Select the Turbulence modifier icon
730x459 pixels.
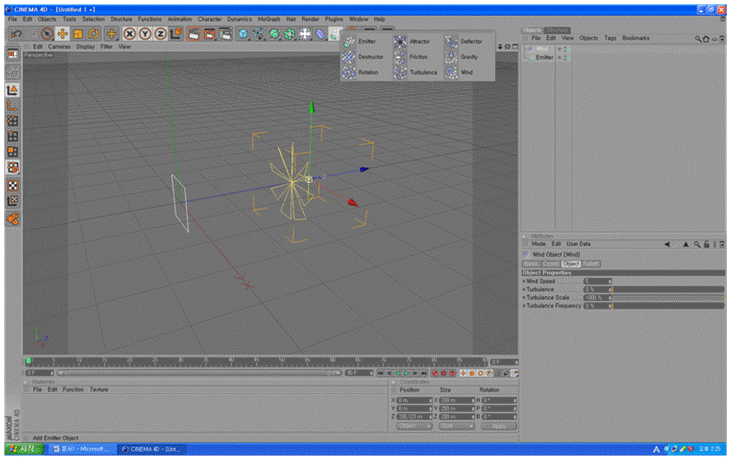[x=400, y=73]
